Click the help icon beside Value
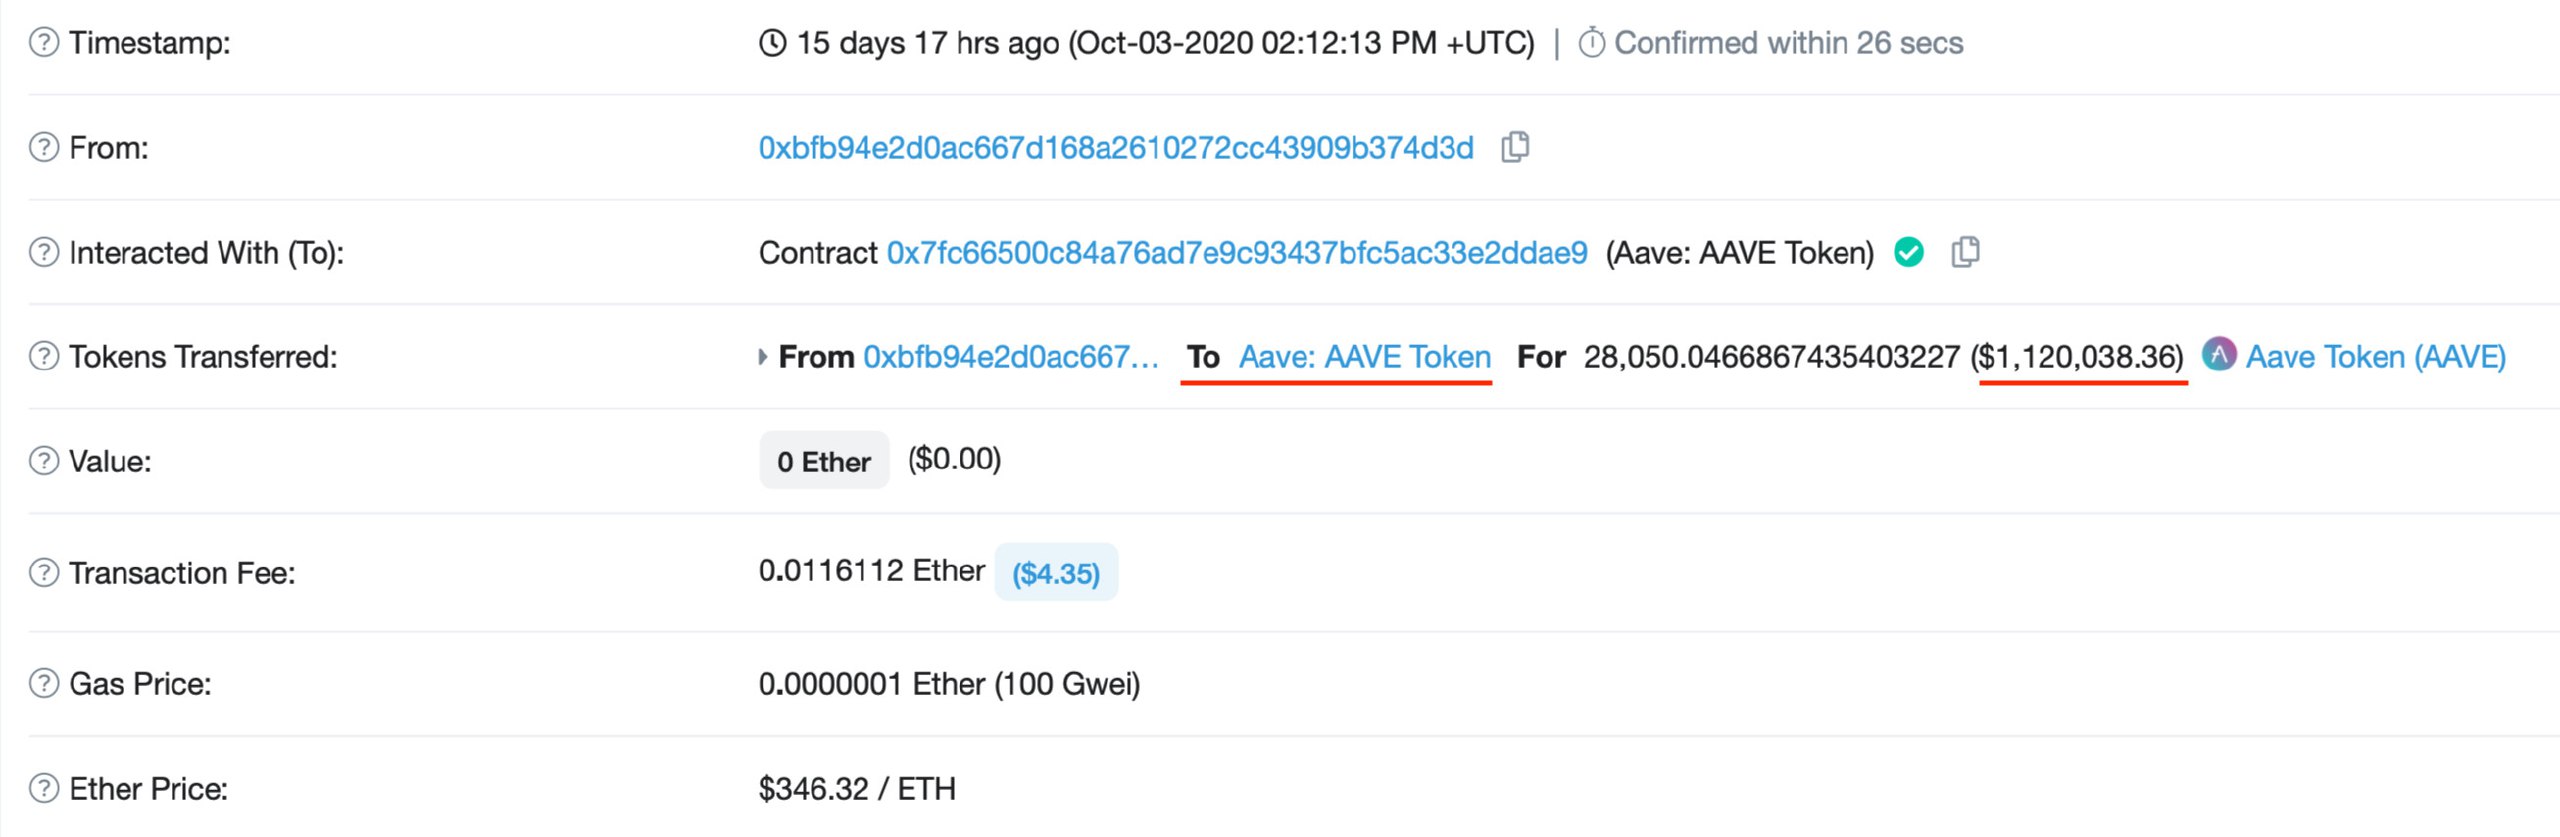The height and width of the screenshot is (837, 2560). coord(44,461)
